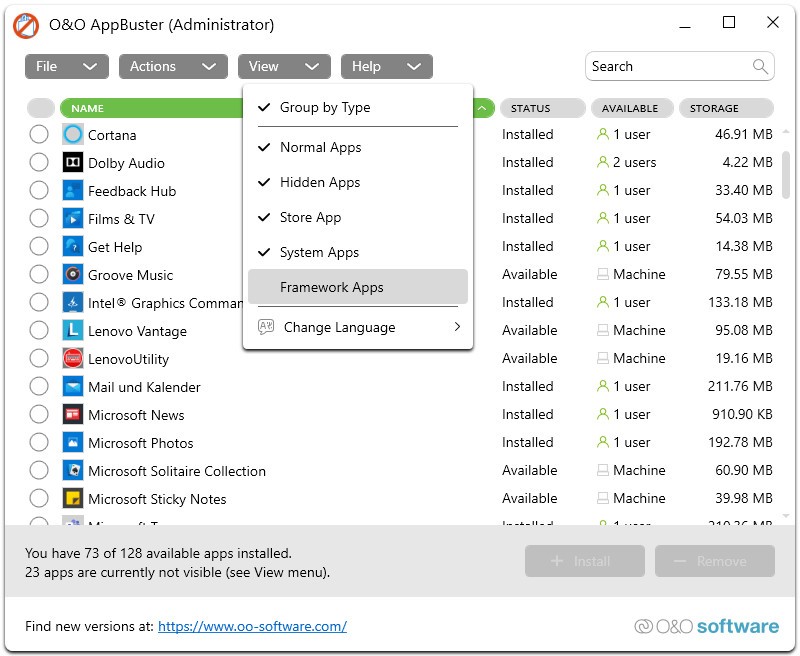Click the LenovoUtility app icon
800x656 pixels.
click(x=73, y=359)
